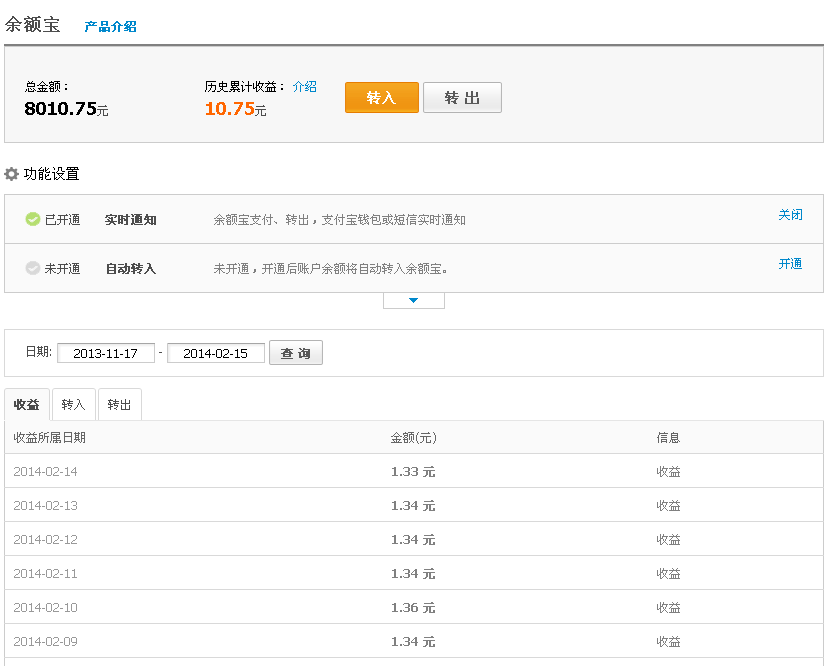Select the 2014-02-14 earnings row
Viewport: 829px width, 666px height.
click(x=413, y=472)
